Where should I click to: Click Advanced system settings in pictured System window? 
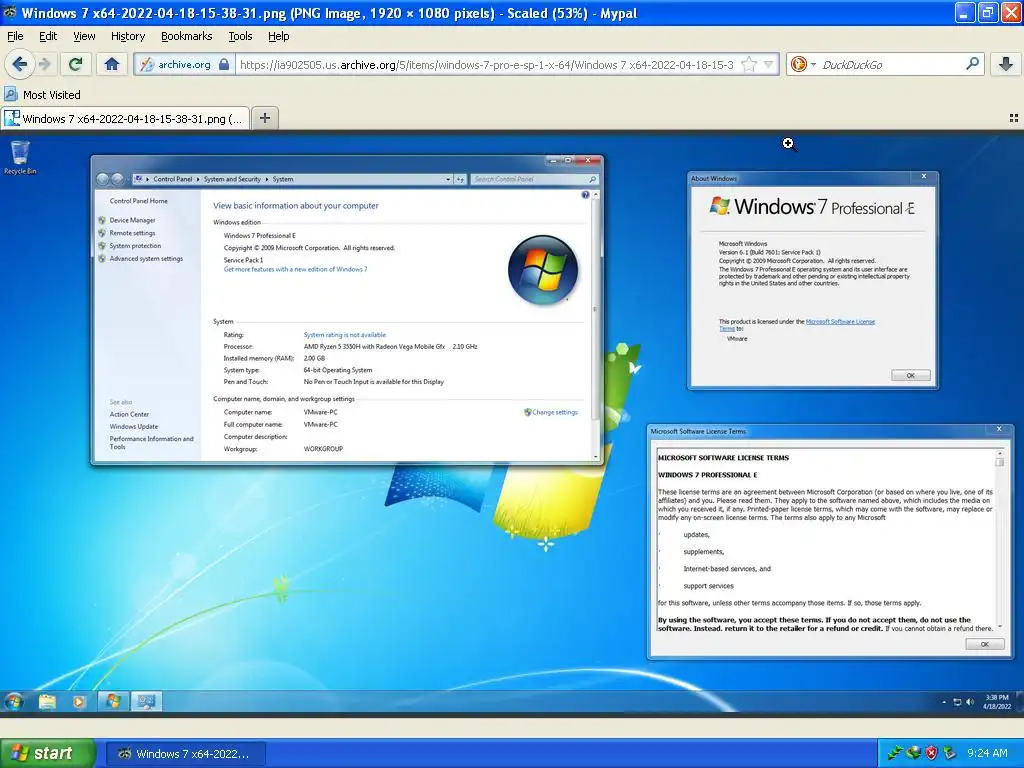(146, 259)
